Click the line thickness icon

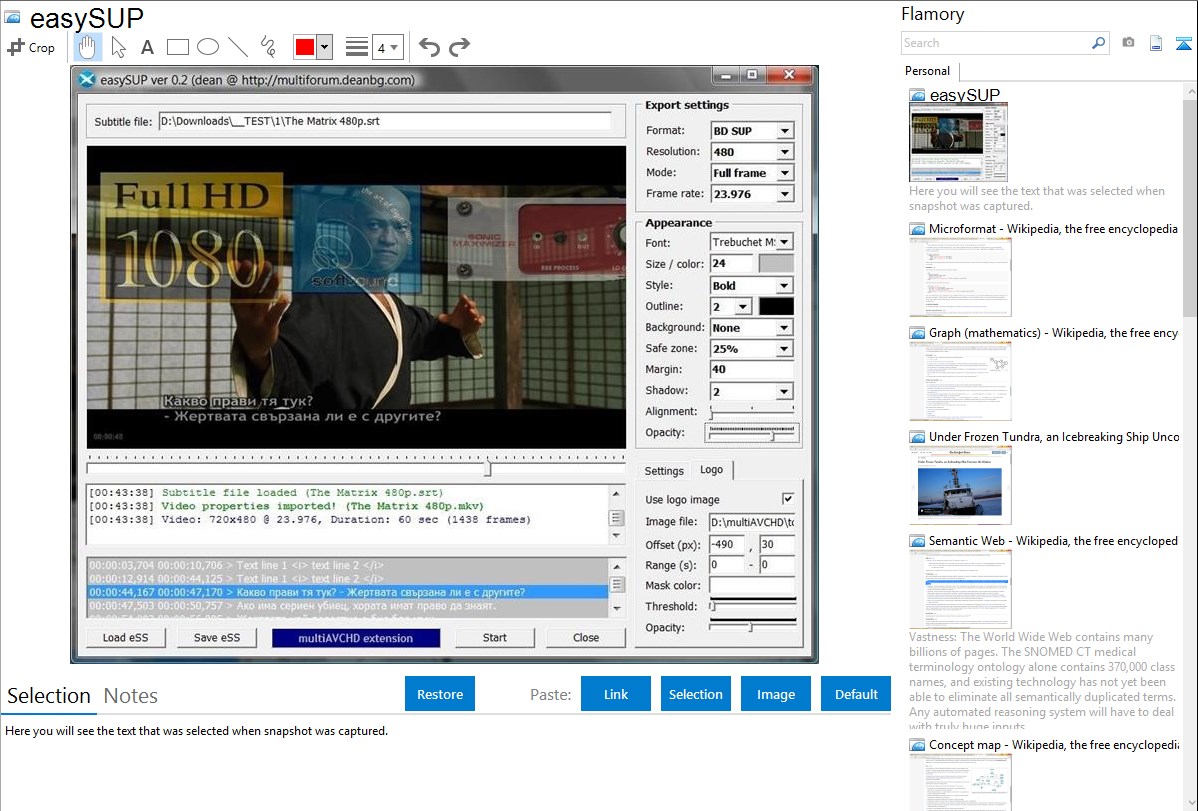point(357,47)
